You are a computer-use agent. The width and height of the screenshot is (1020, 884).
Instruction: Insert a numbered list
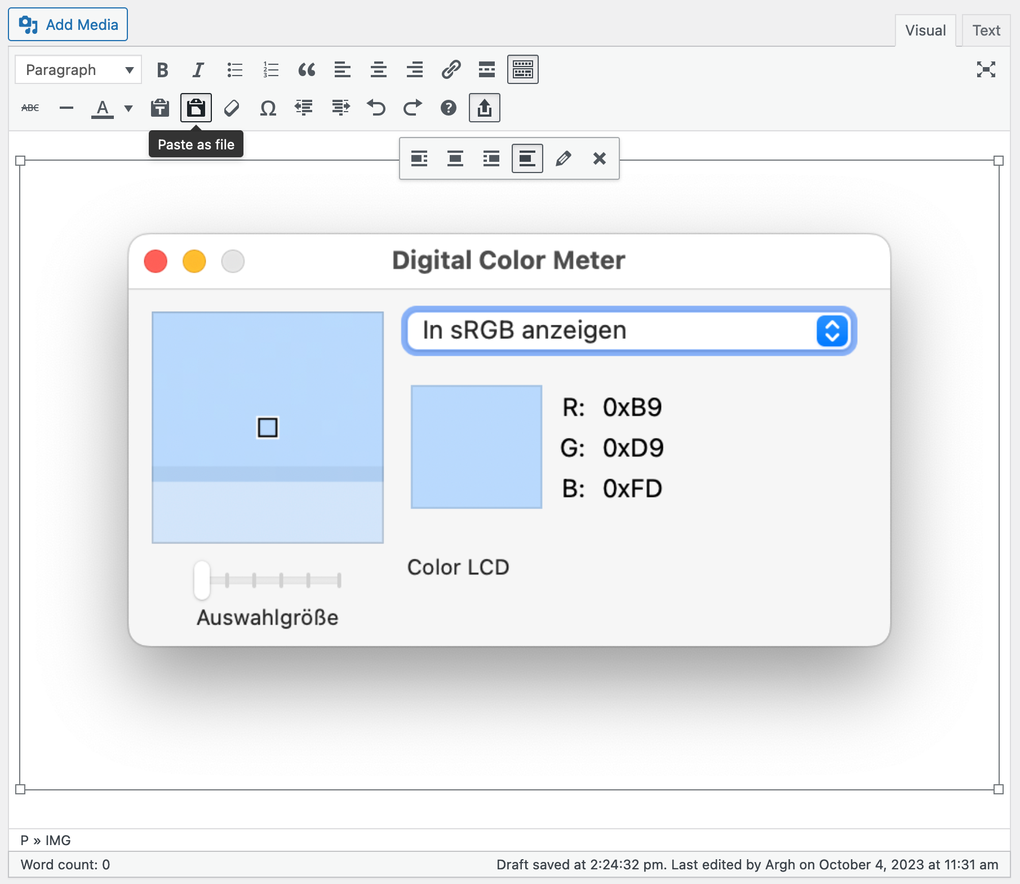click(x=271, y=70)
